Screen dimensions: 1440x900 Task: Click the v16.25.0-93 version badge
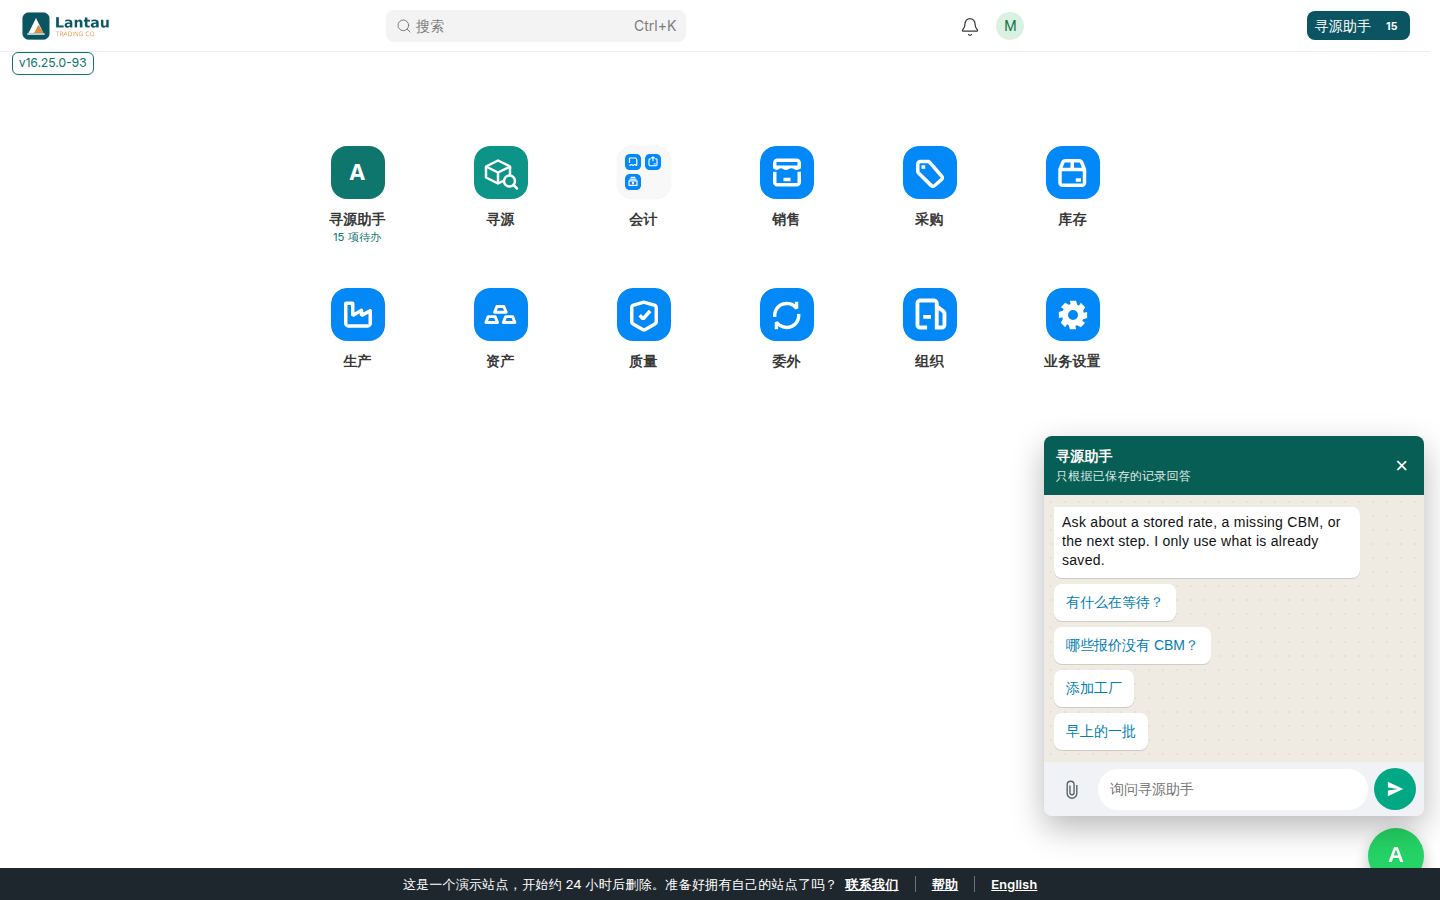(x=53, y=63)
